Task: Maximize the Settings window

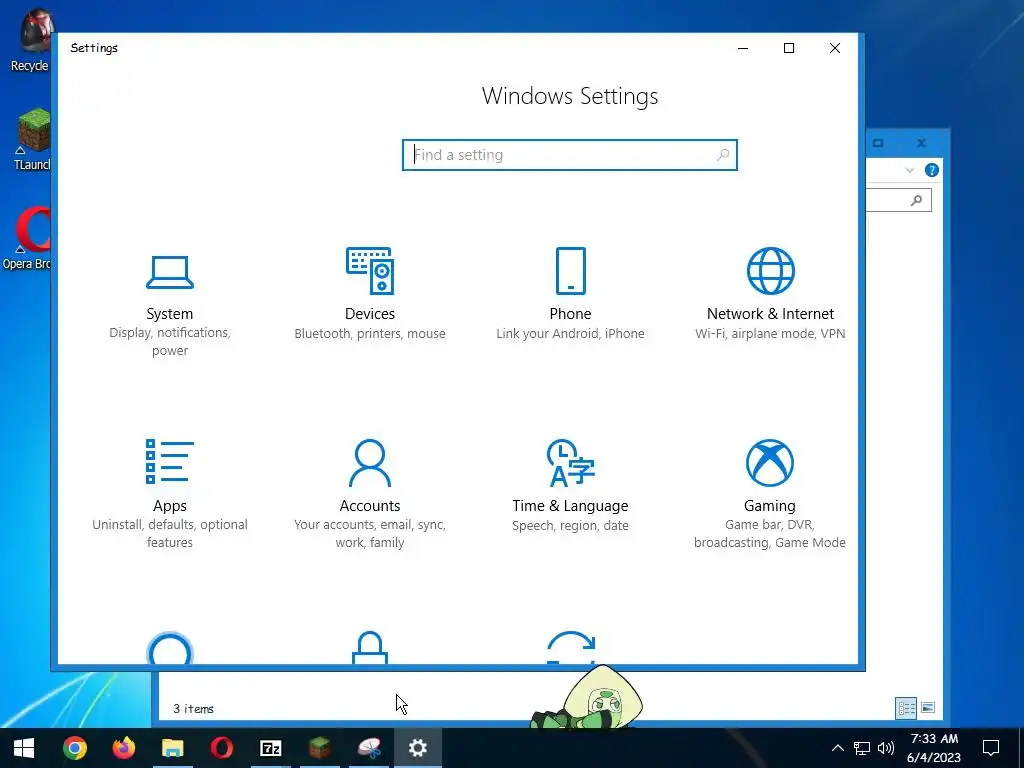Action: tap(789, 48)
